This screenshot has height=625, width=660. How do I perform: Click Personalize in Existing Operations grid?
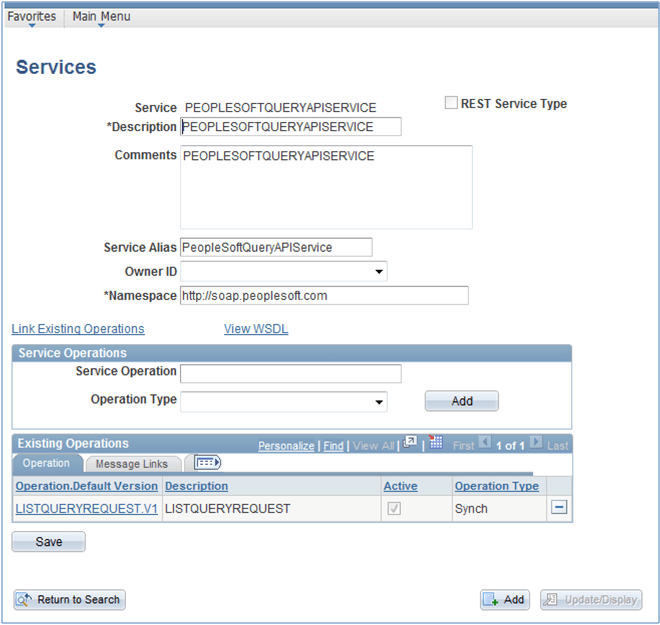point(286,446)
